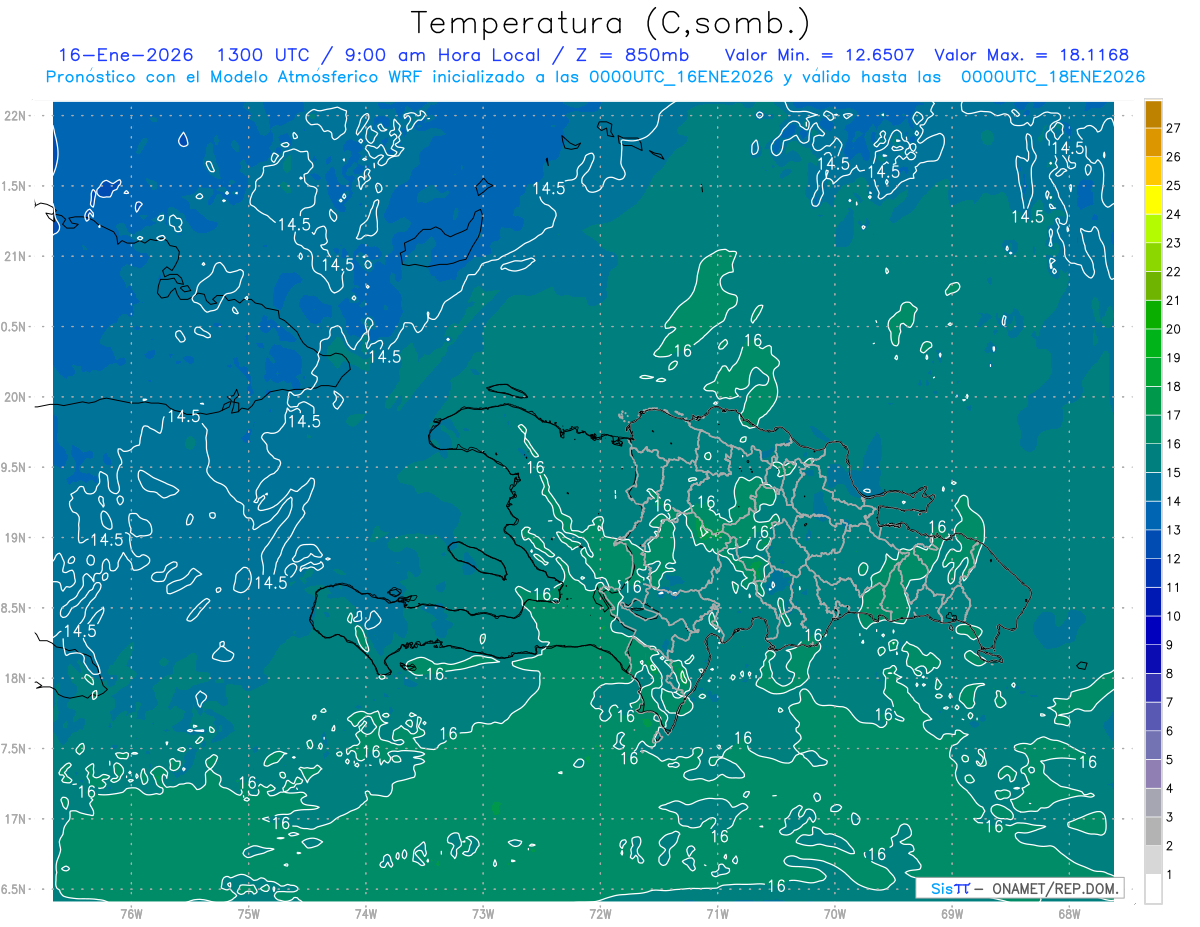Click longitude axis label "75W"
1200x927 pixels.
coord(248,913)
